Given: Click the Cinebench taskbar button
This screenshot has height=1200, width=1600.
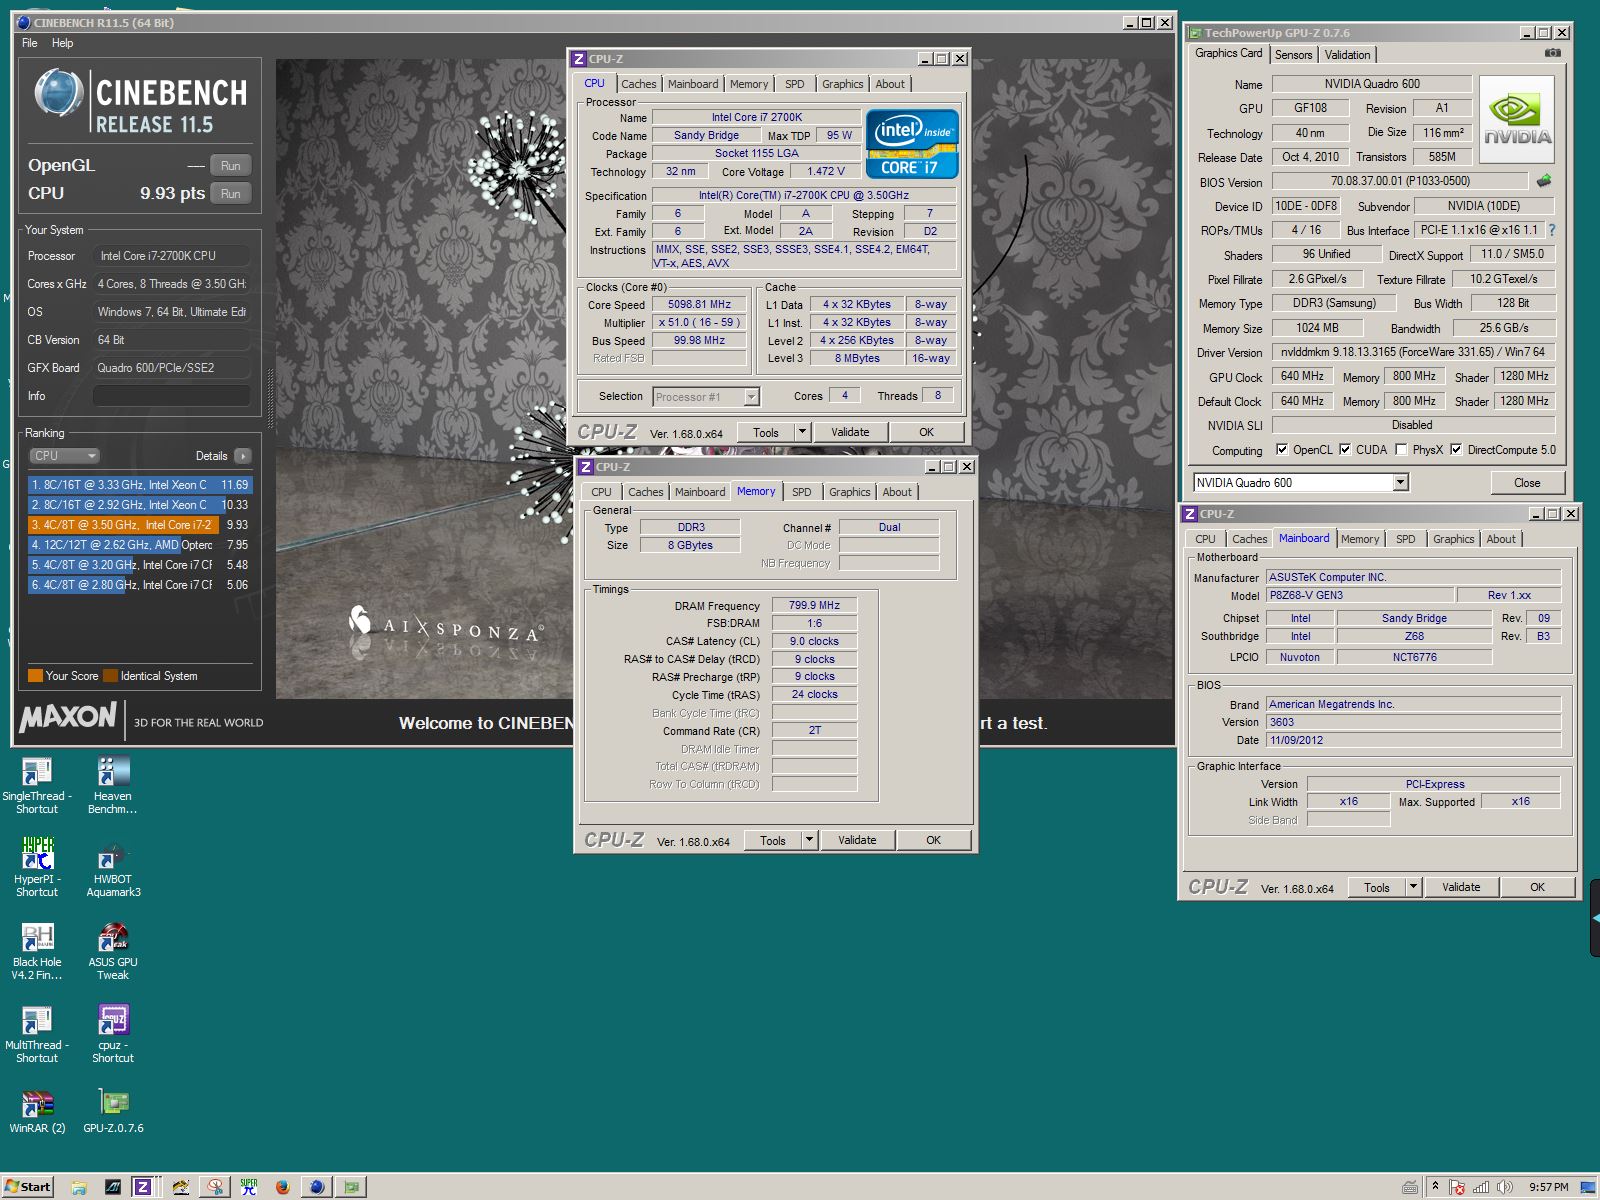Looking at the screenshot, I should click(317, 1187).
